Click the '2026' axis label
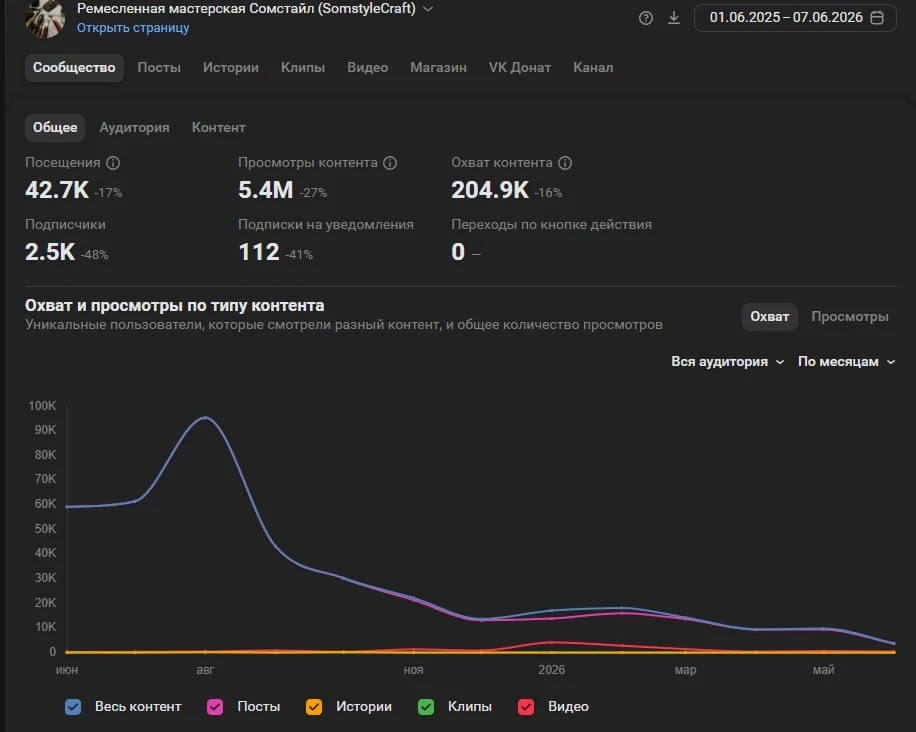 (x=551, y=670)
